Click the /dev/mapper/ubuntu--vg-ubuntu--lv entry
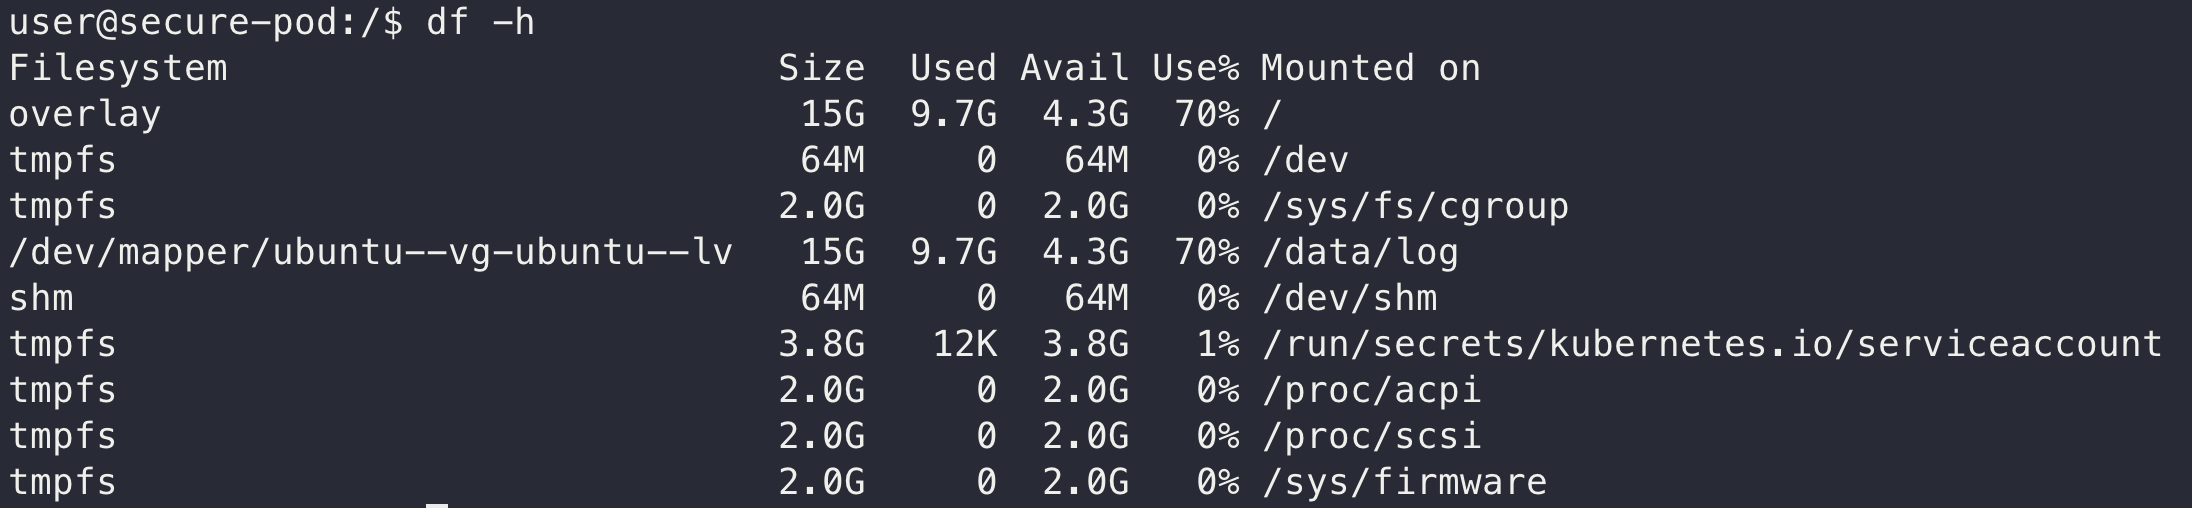 point(371,252)
